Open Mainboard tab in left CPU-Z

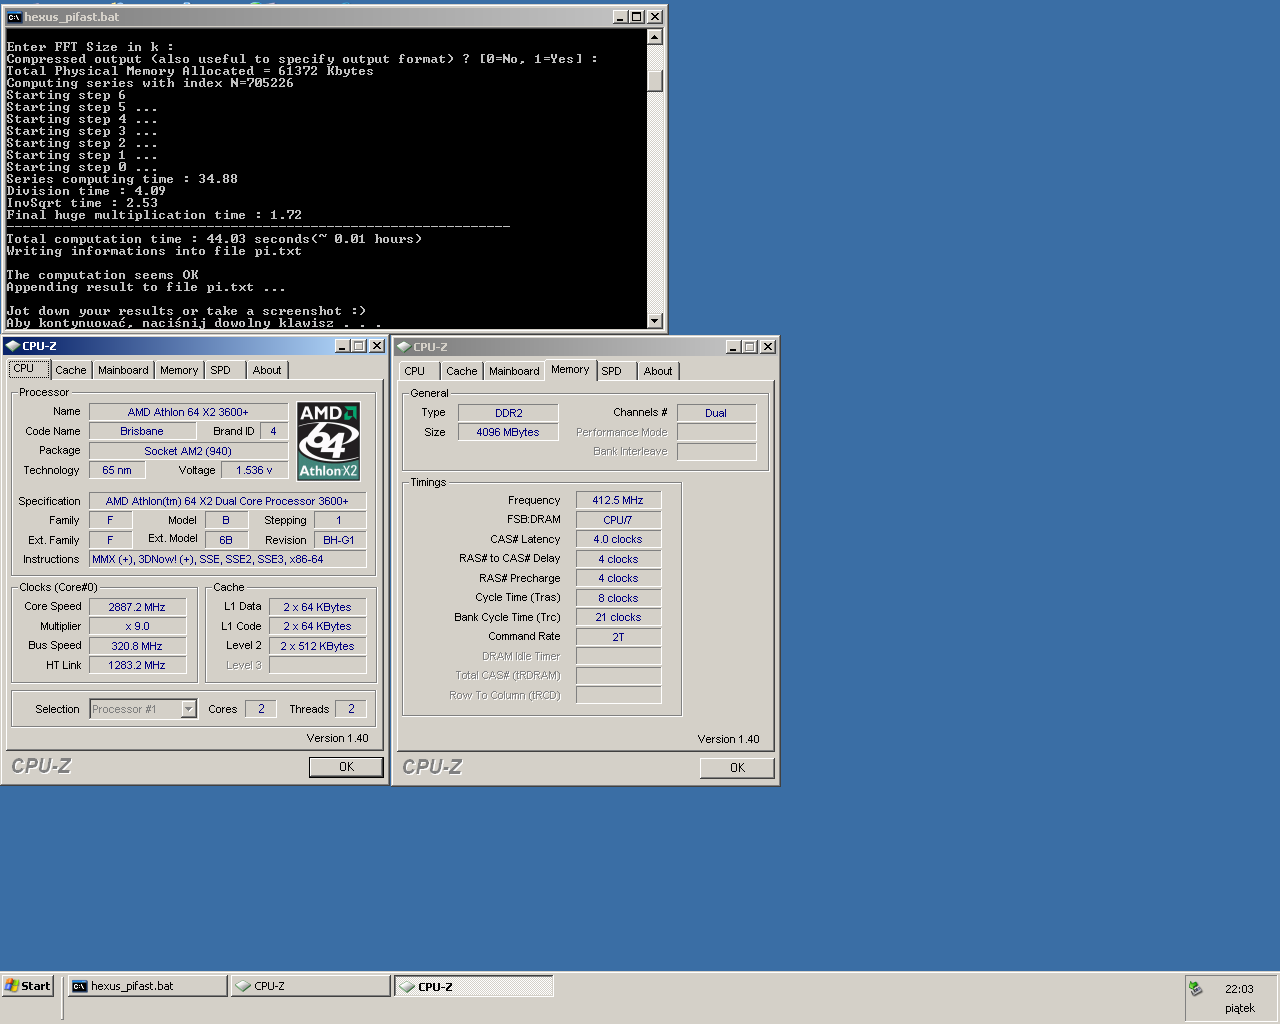click(x=123, y=370)
